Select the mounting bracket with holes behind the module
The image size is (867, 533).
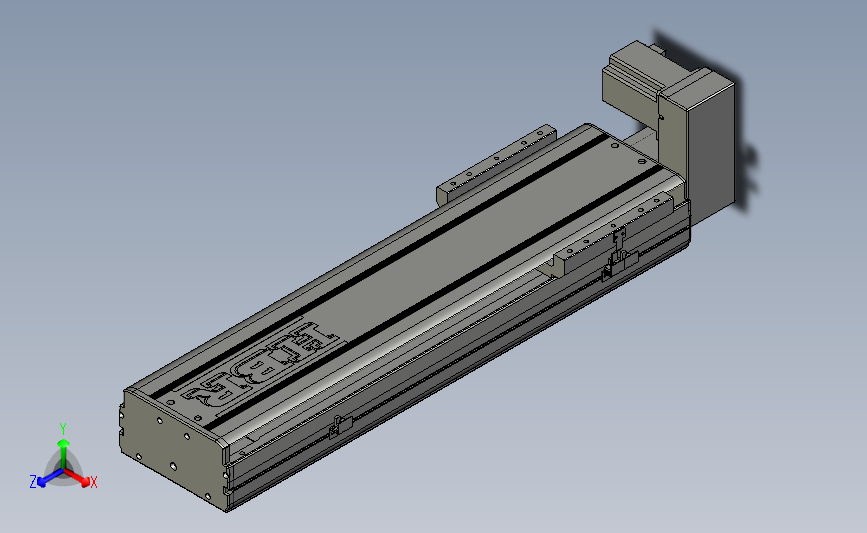pyautogui.click(x=497, y=164)
